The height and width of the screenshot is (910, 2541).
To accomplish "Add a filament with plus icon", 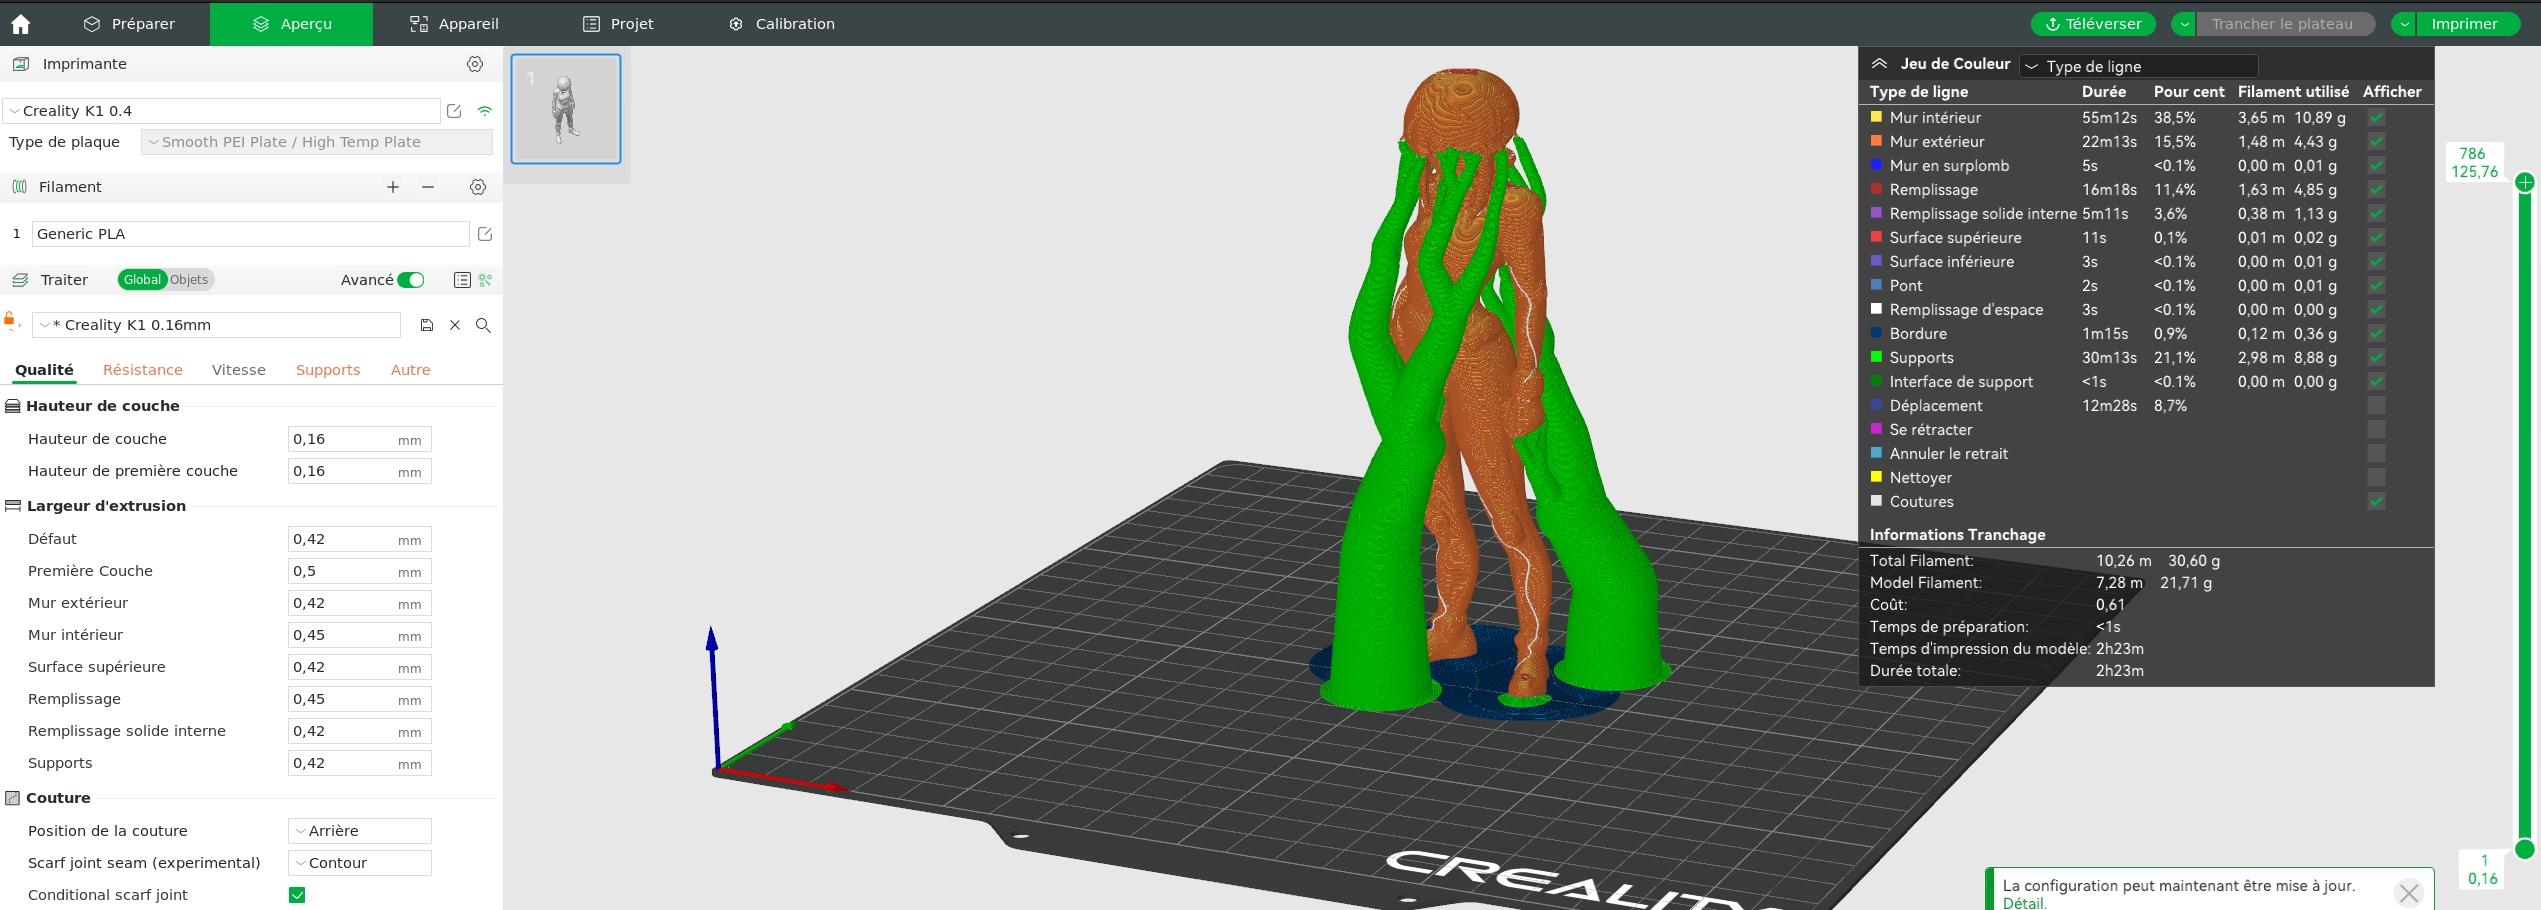I will tap(393, 187).
